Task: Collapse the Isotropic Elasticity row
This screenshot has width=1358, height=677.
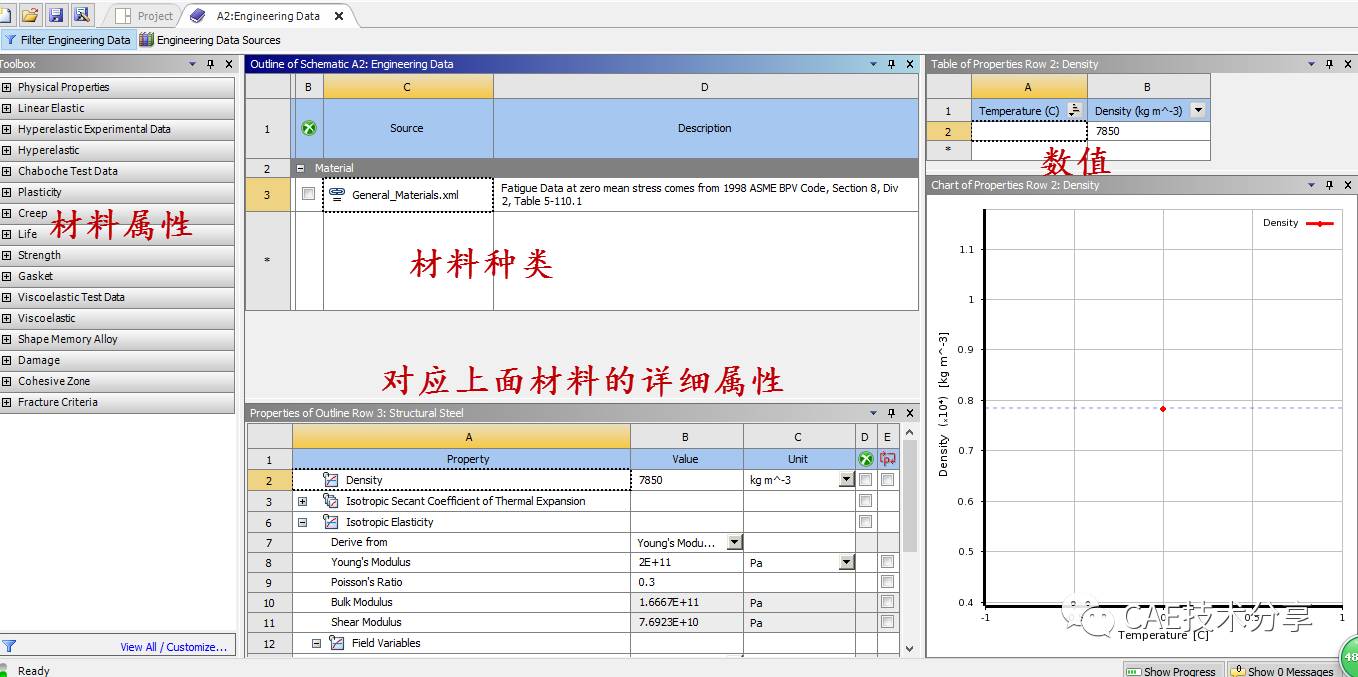Action: point(302,522)
